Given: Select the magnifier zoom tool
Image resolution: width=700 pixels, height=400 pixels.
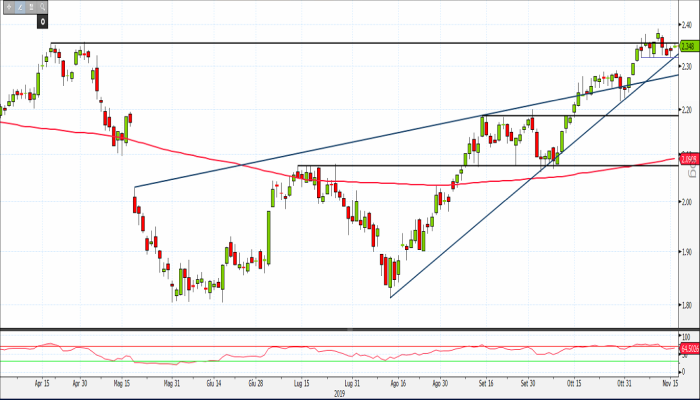Looking at the screenshot, I should (41, 6).
